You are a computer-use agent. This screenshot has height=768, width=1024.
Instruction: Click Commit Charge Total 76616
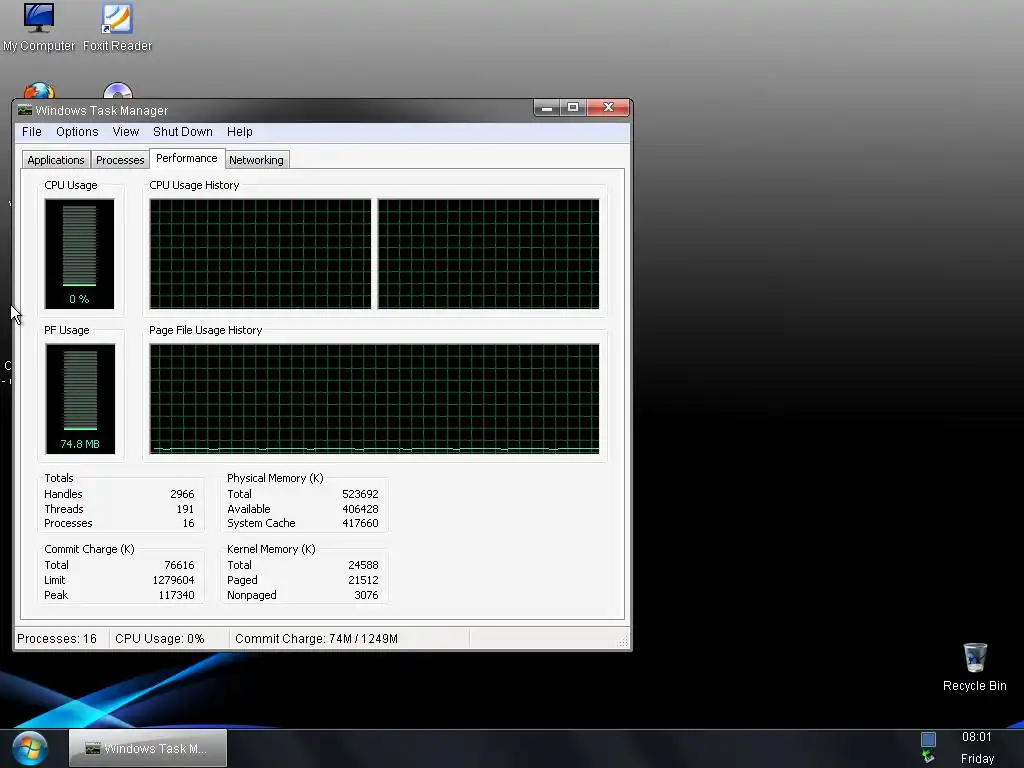coord(179,565)
